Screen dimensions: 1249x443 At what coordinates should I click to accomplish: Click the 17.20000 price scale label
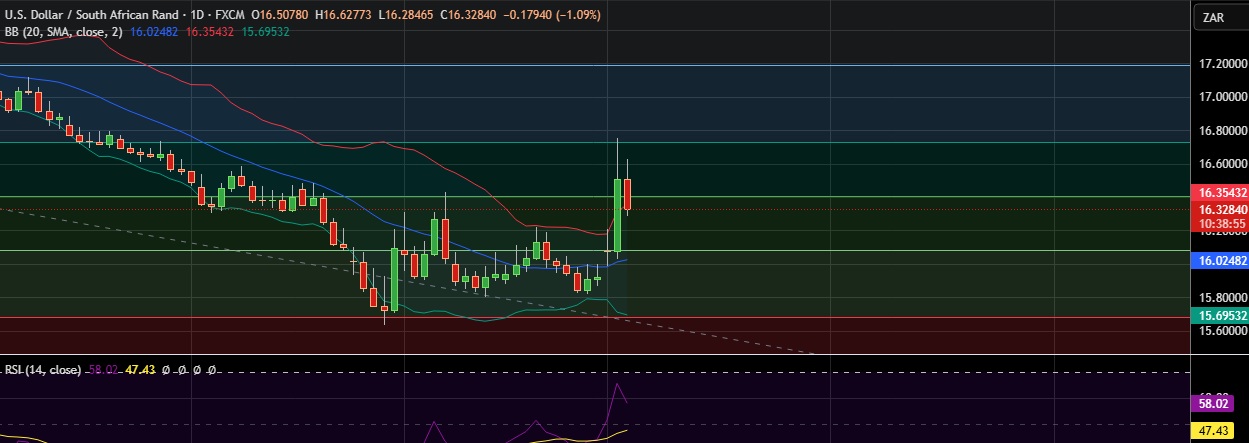1223,64
